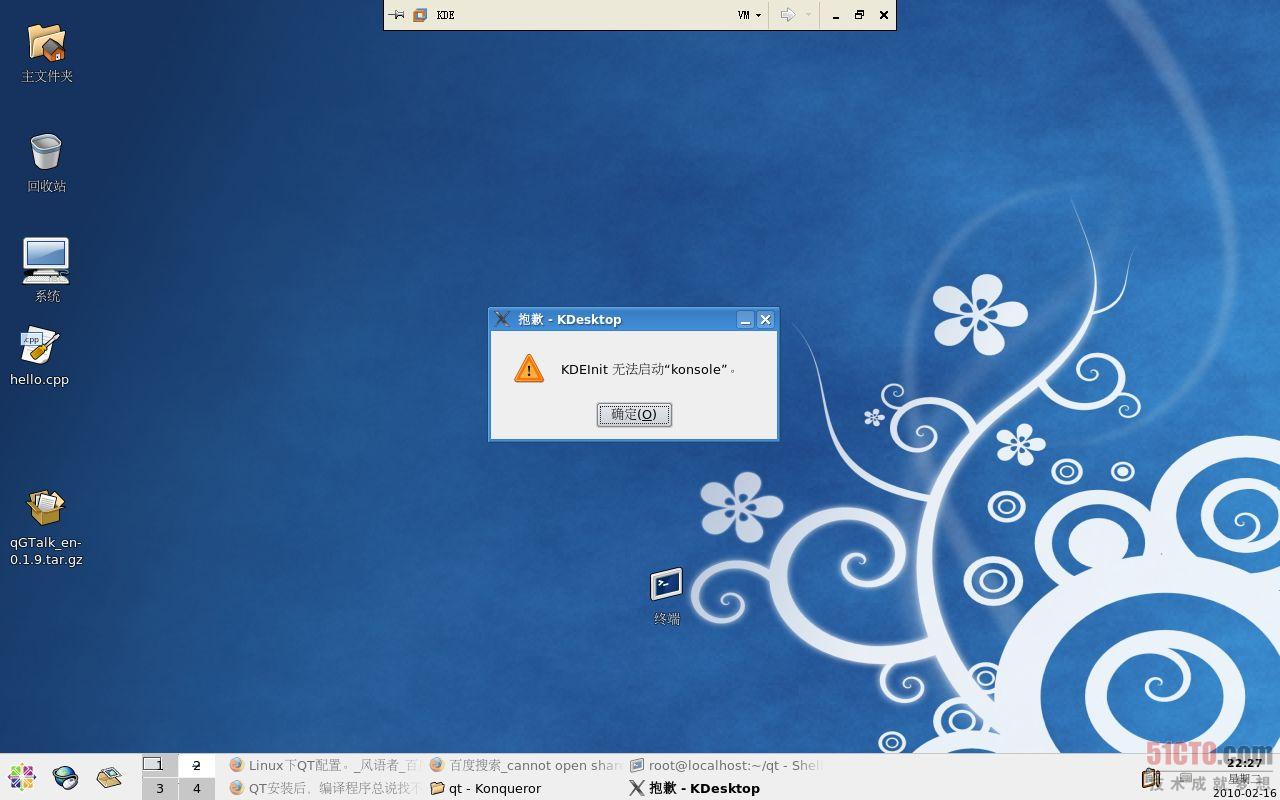Click the web browser globe icon in the panel
1280x800 pixels.
(x=65, y=777)
